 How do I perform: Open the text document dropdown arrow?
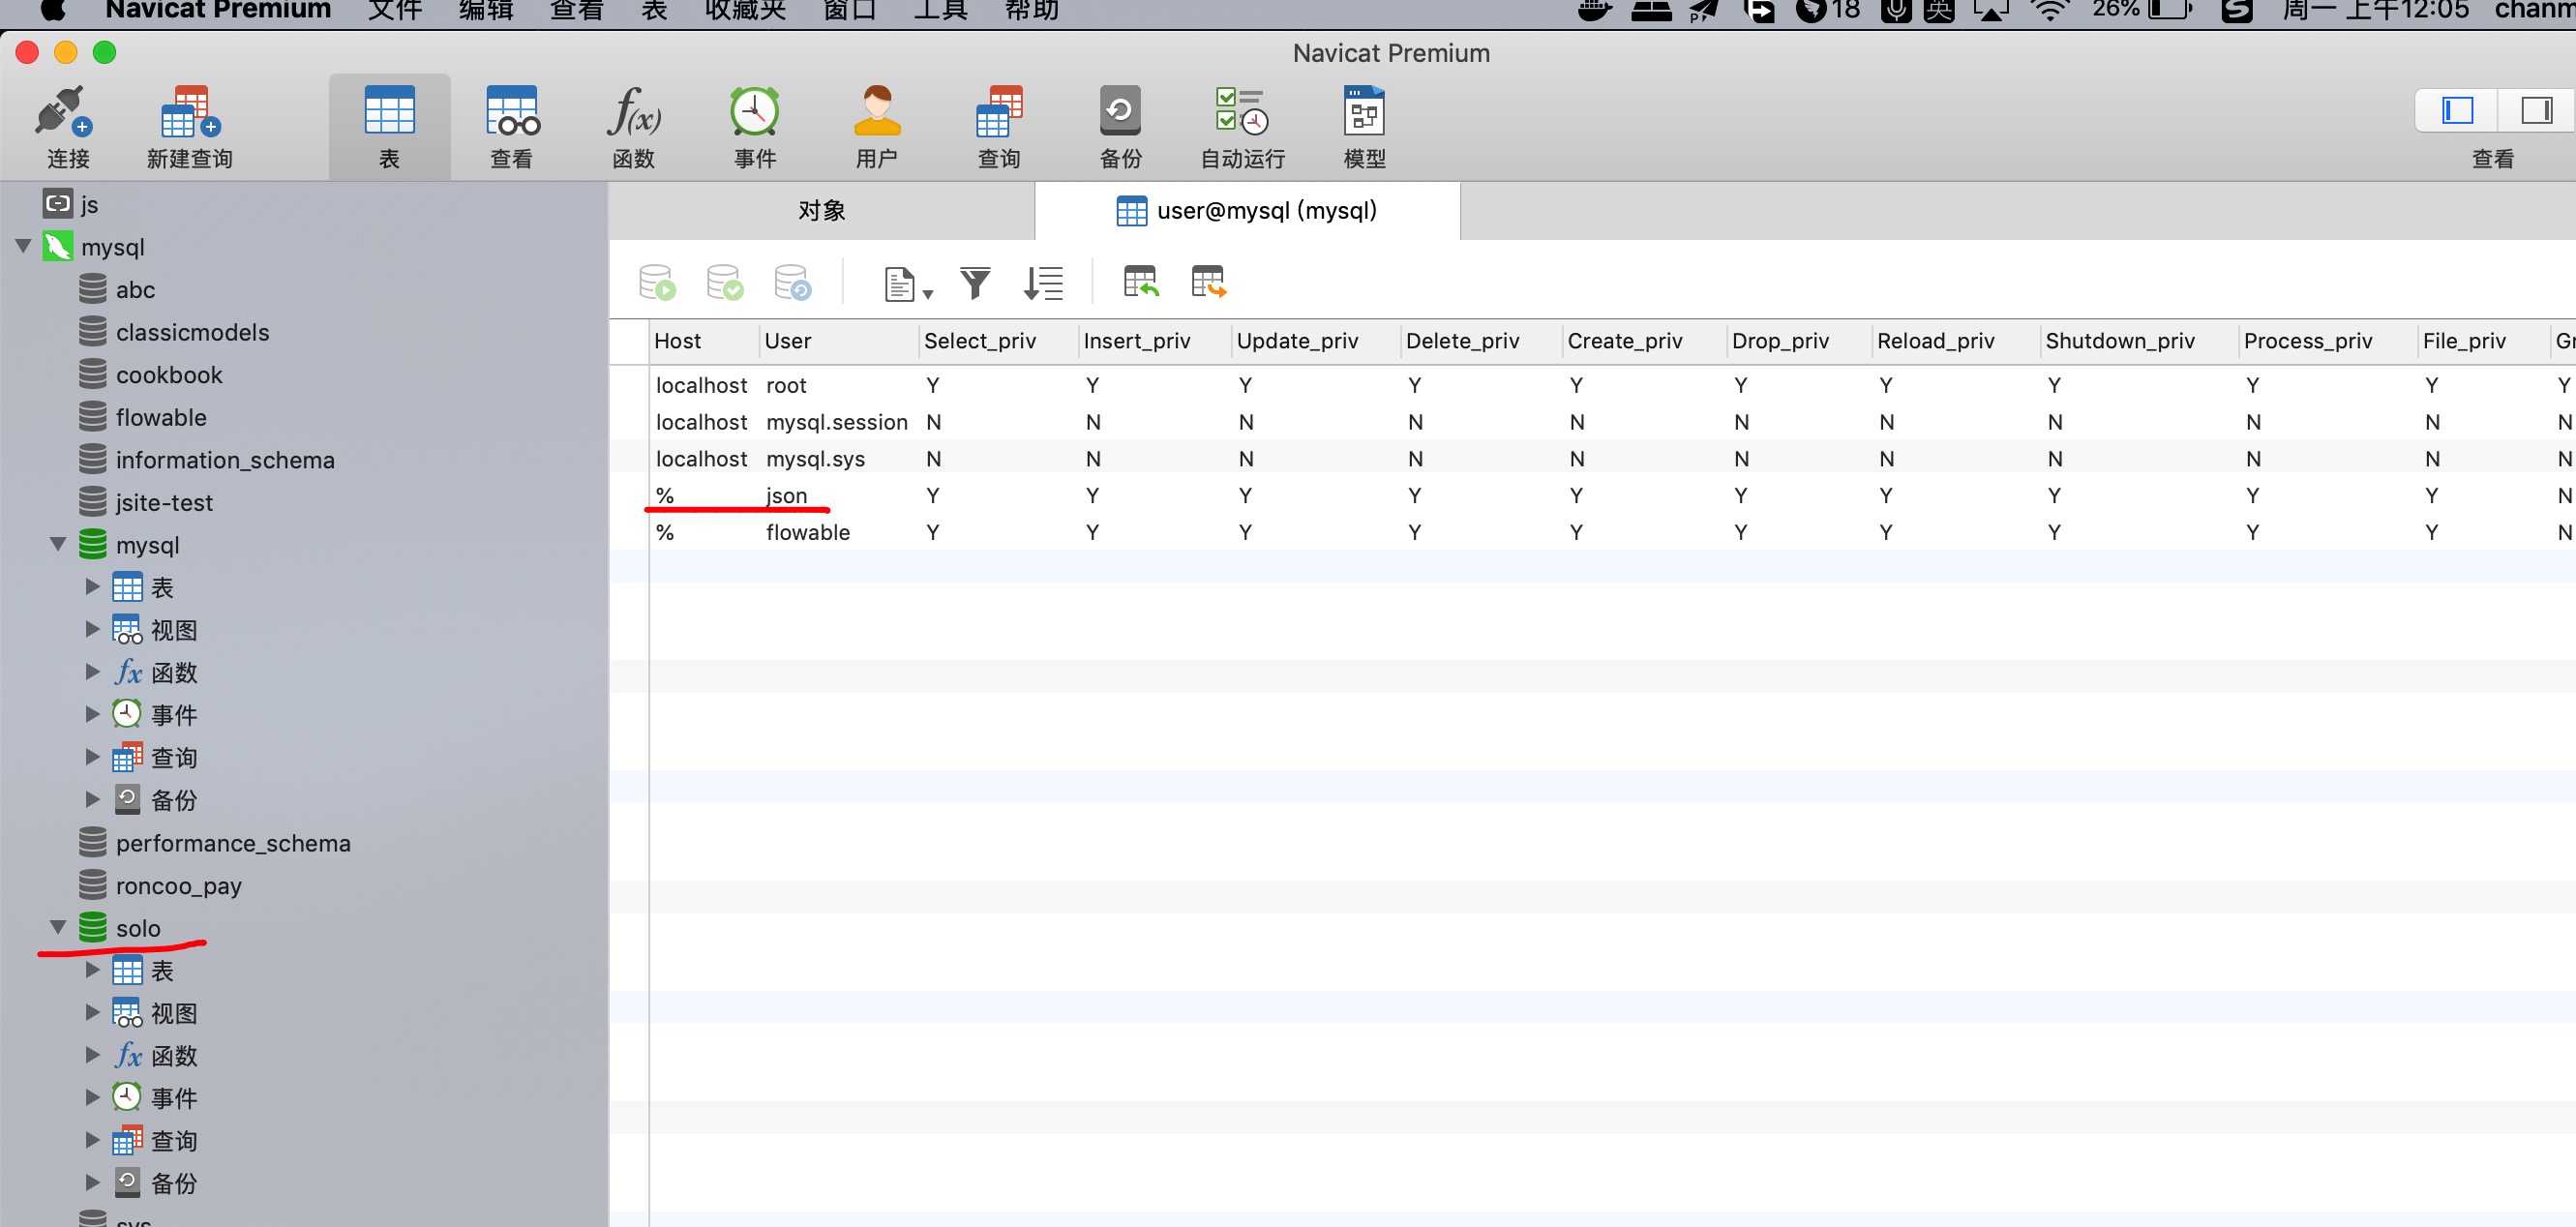coord(928,294)
